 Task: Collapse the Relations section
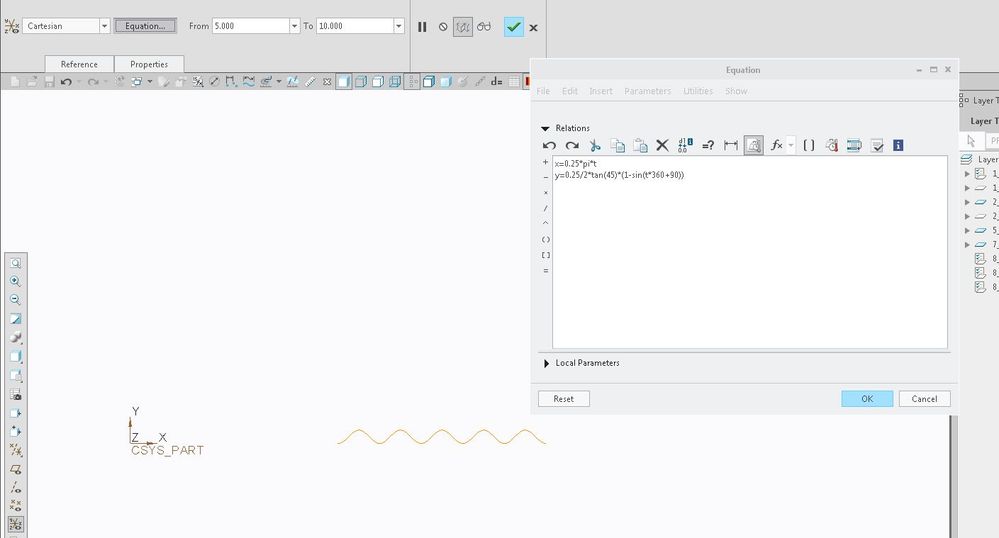coord(546,128)
